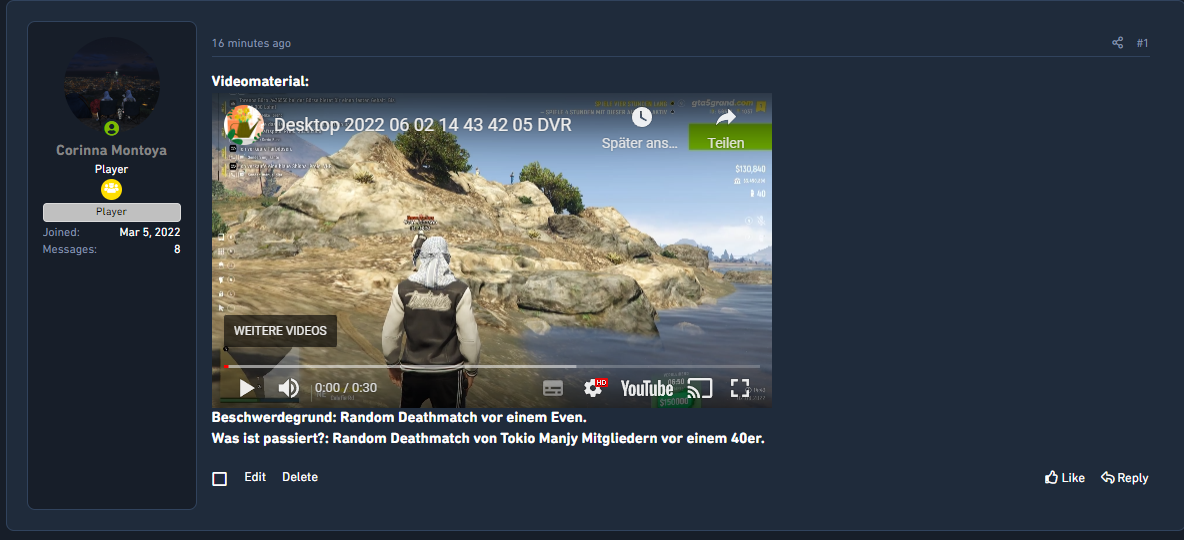Viewport: 1184px width, 540px height.
Task: Reply to the post
Action: 1124,477
